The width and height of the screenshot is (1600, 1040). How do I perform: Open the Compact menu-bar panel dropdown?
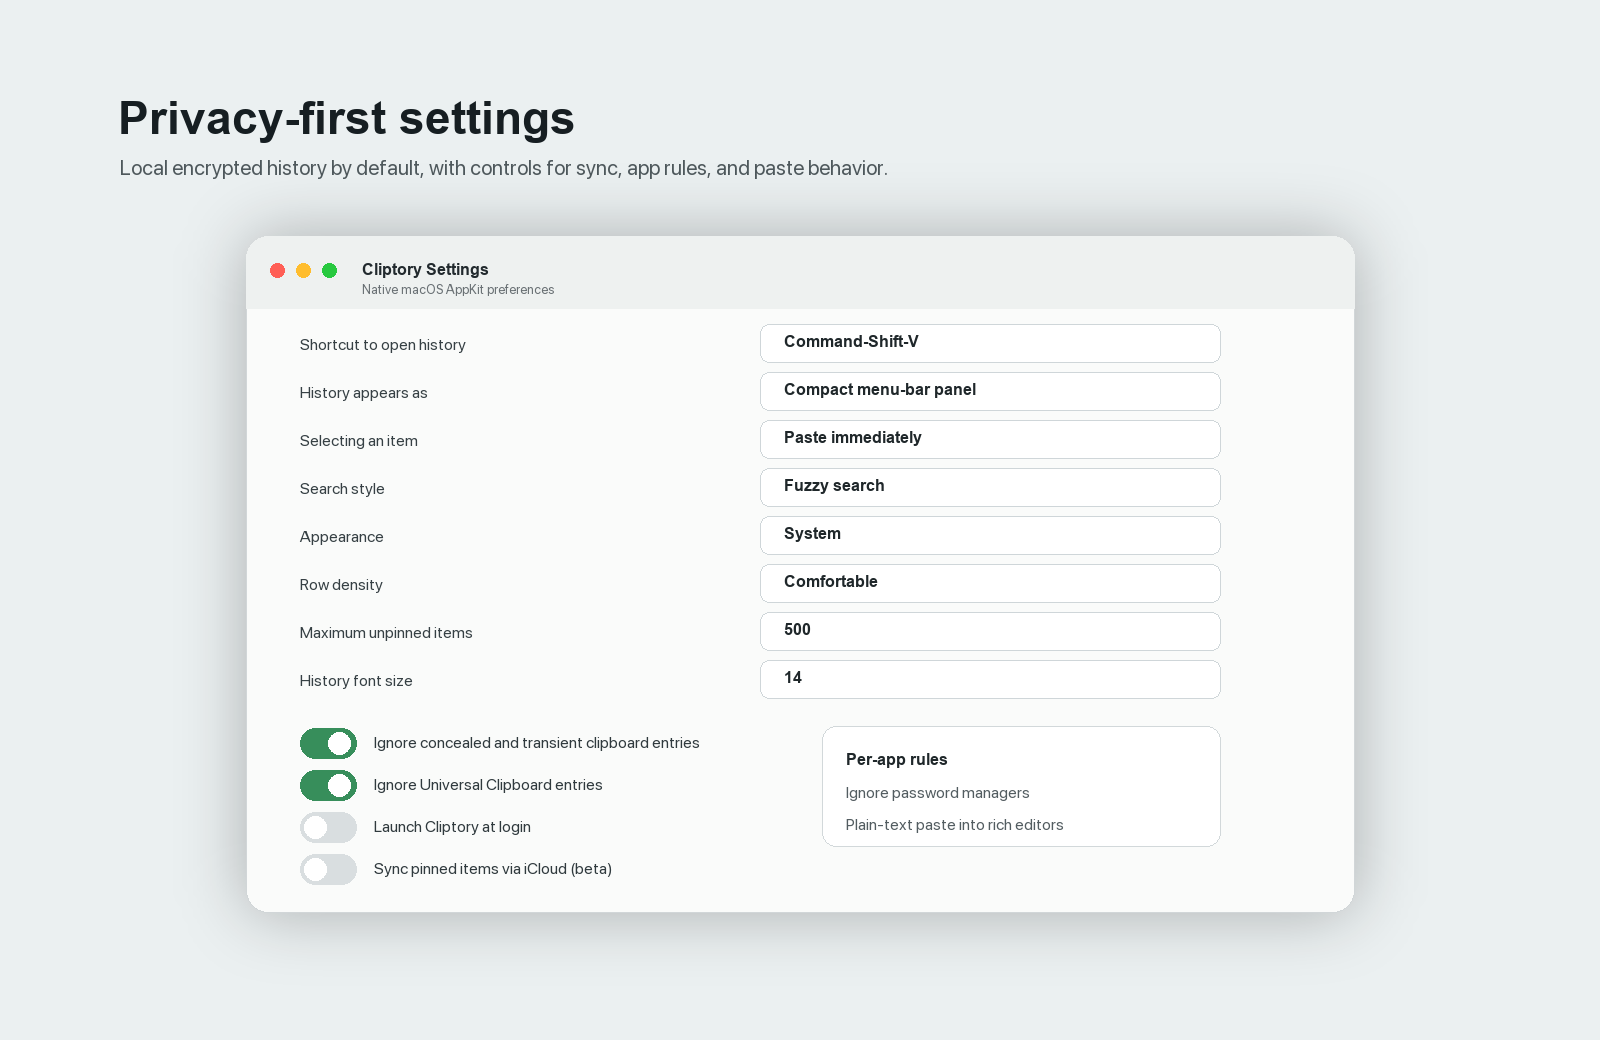pyautogui.click(x=990, y=391)
